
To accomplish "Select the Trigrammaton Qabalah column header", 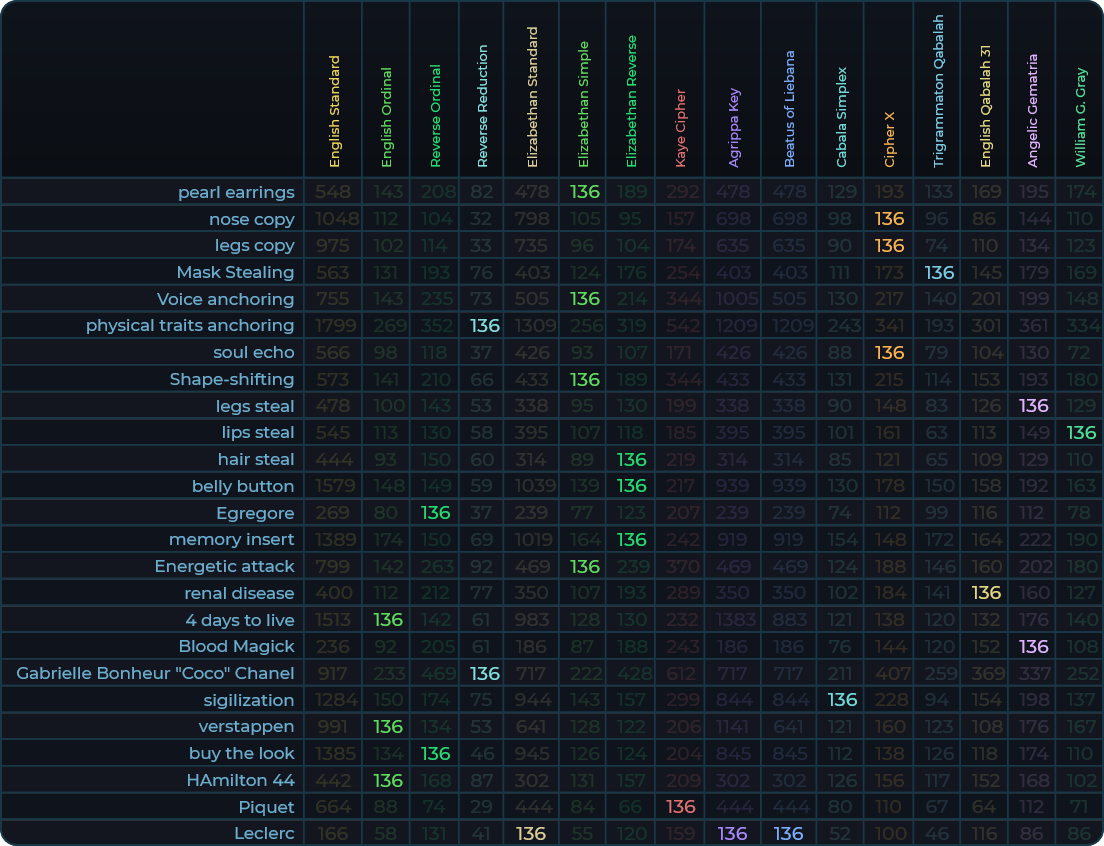I will (x=938, y=90).
